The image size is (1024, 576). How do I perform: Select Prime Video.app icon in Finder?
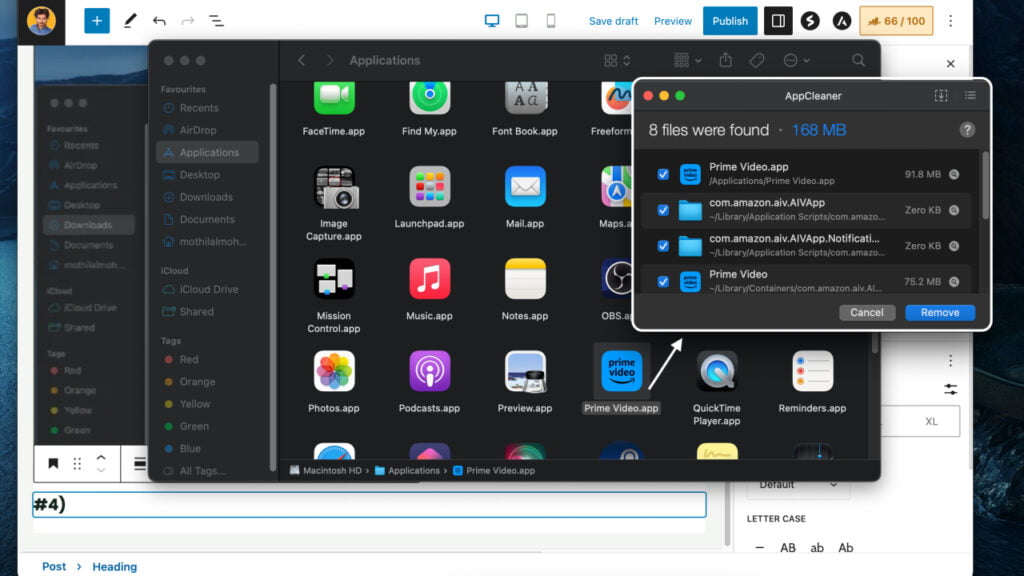pyautogui.click(x=621, y=371)
